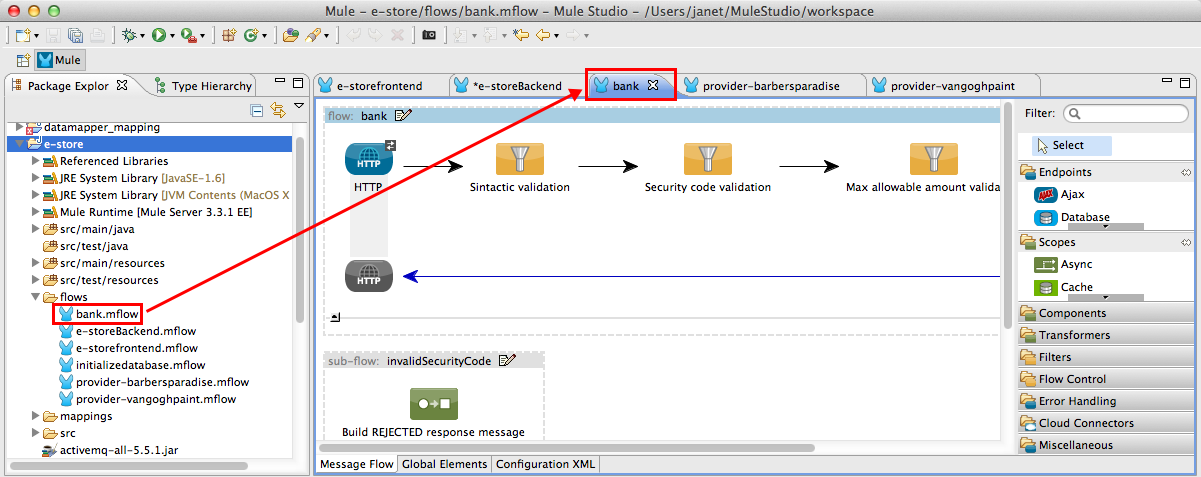The height and width of the screenshot is (477, 1201).
Task: Click the palette Filter search field
Action: click(x=1125, y=114)
